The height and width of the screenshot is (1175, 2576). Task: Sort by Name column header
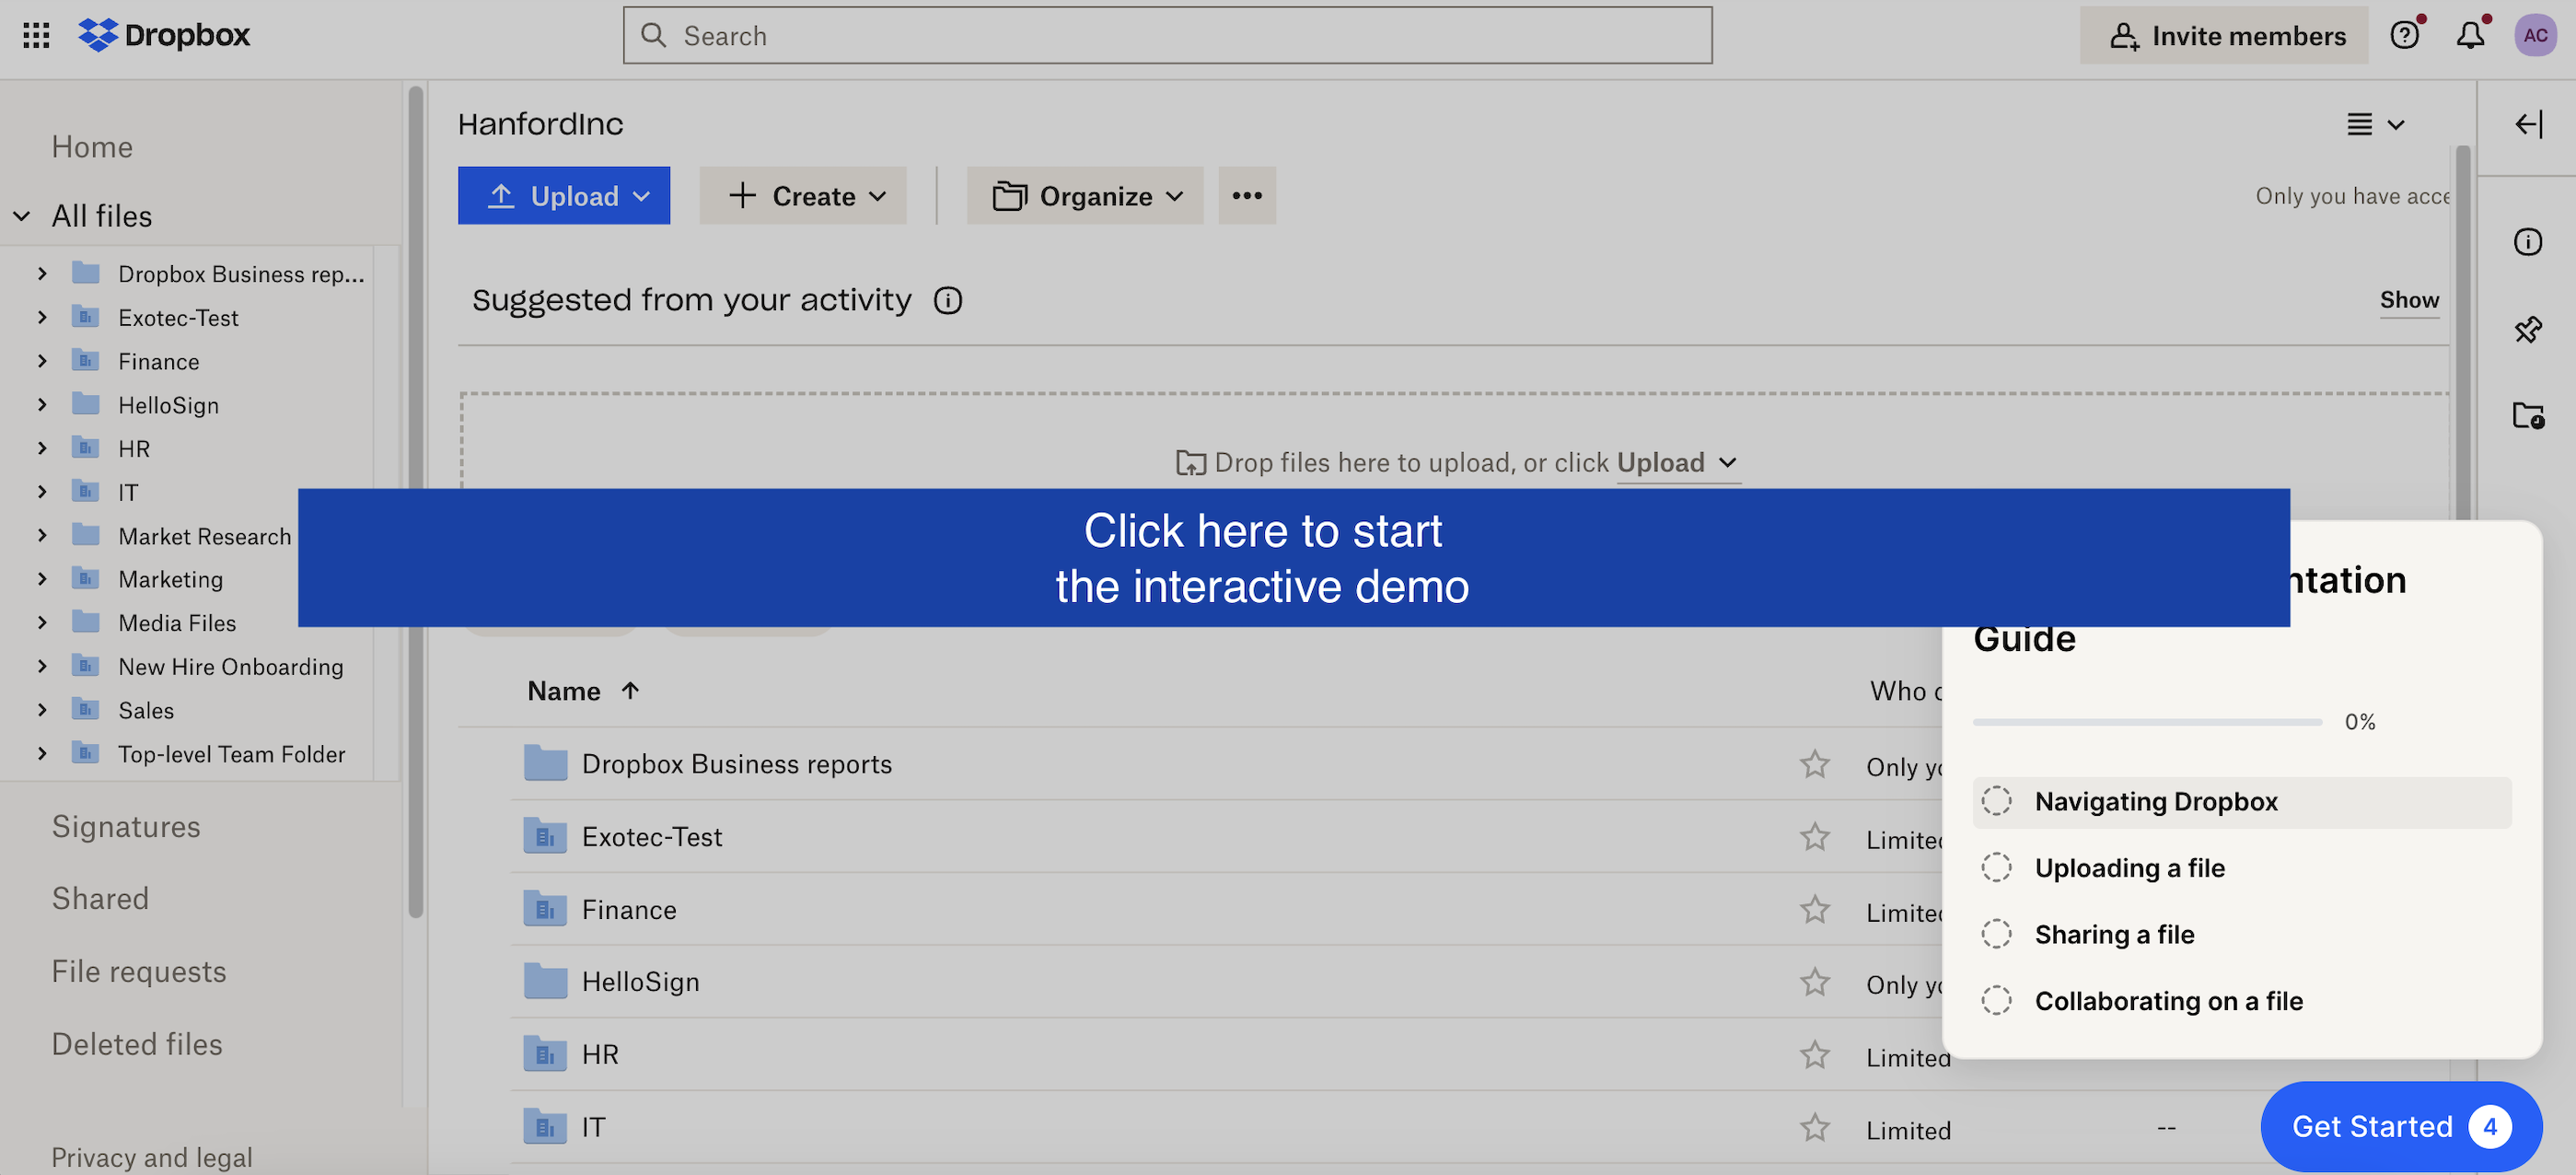tap(583, 692)
